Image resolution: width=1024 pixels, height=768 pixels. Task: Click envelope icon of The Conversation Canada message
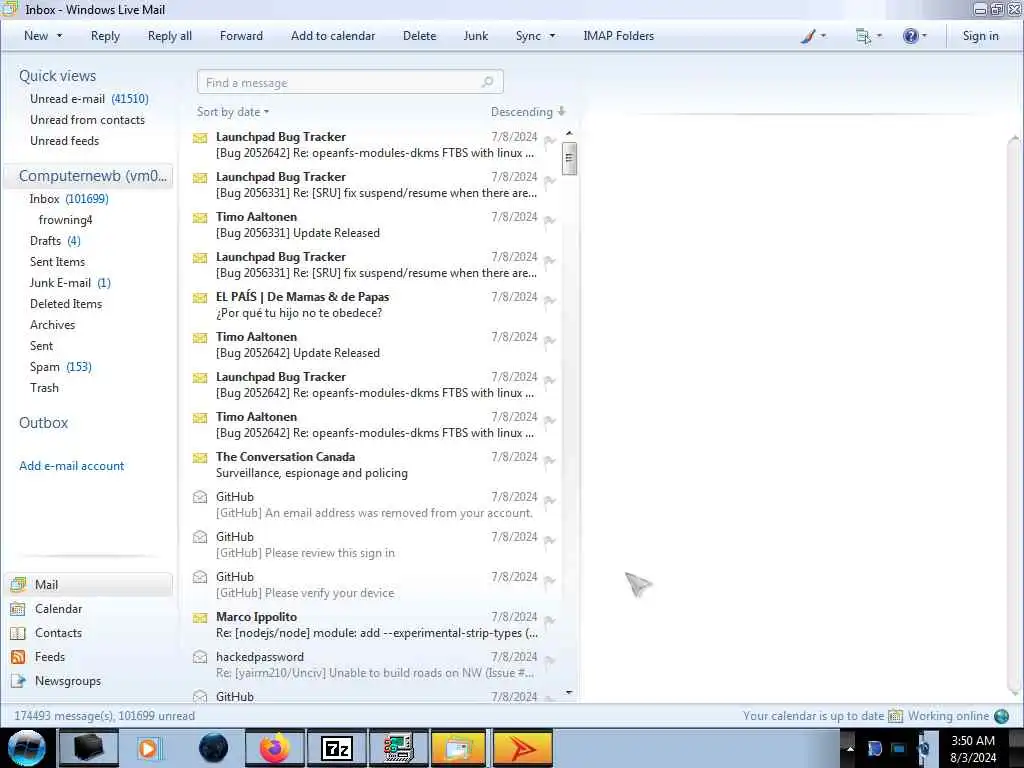pyautogui.click(x=200, y=458)
